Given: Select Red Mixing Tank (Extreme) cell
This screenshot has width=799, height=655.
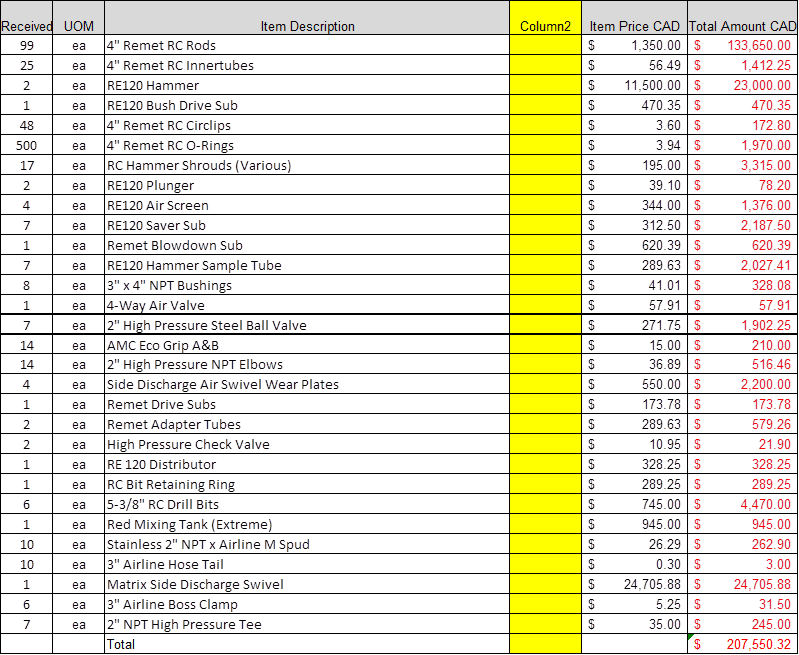Looking at the screenshot, I should (307, 525).
